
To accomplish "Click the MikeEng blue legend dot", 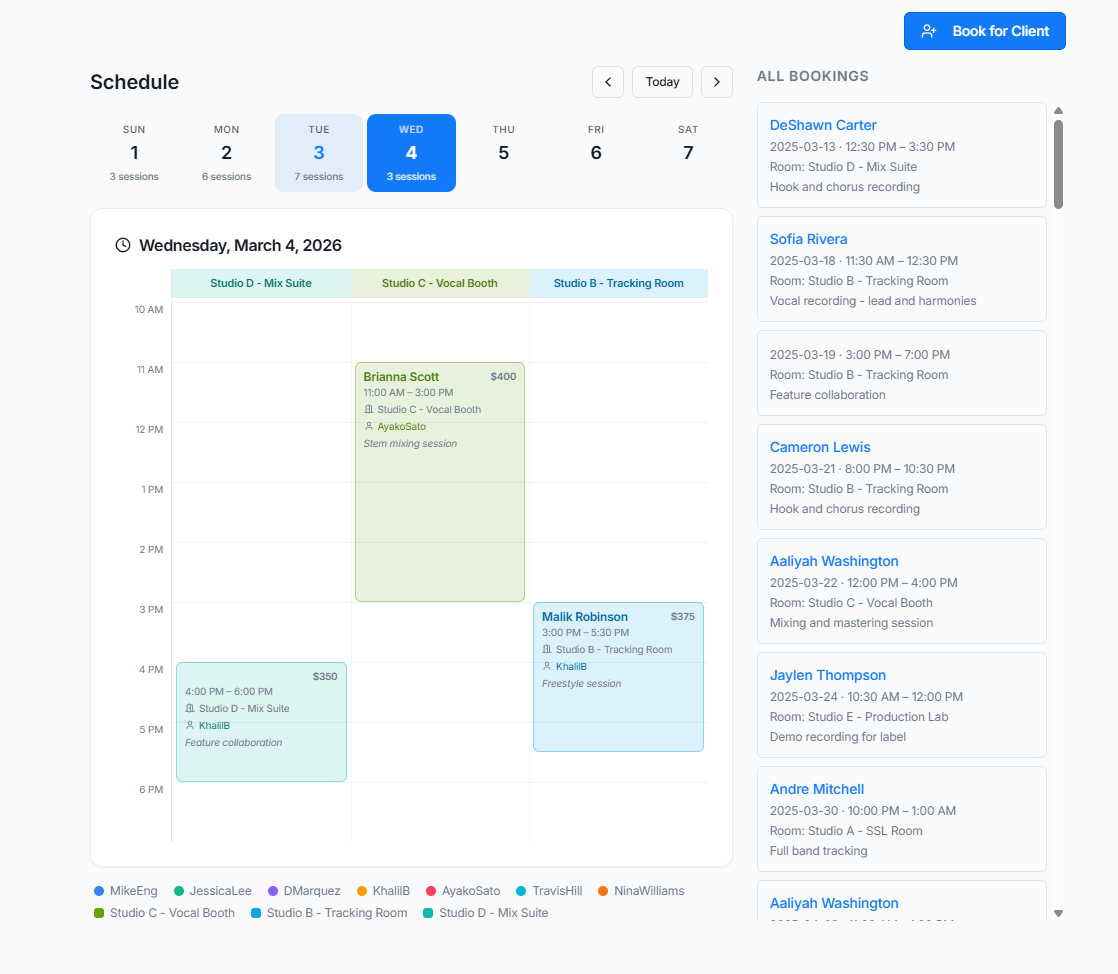I will (x=99, y=891).
